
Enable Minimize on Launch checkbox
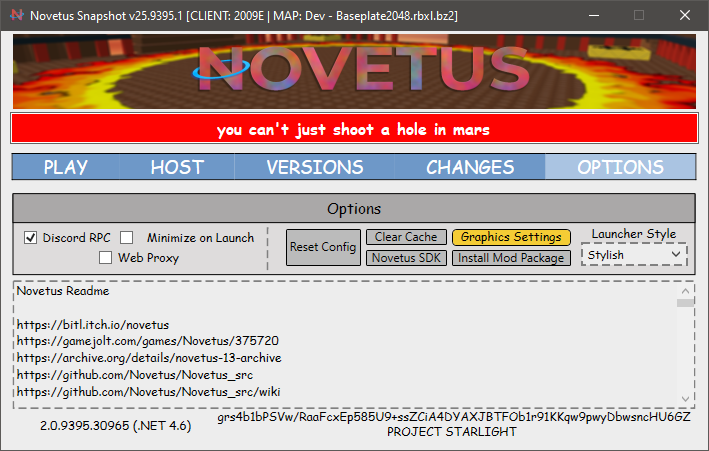127,237
